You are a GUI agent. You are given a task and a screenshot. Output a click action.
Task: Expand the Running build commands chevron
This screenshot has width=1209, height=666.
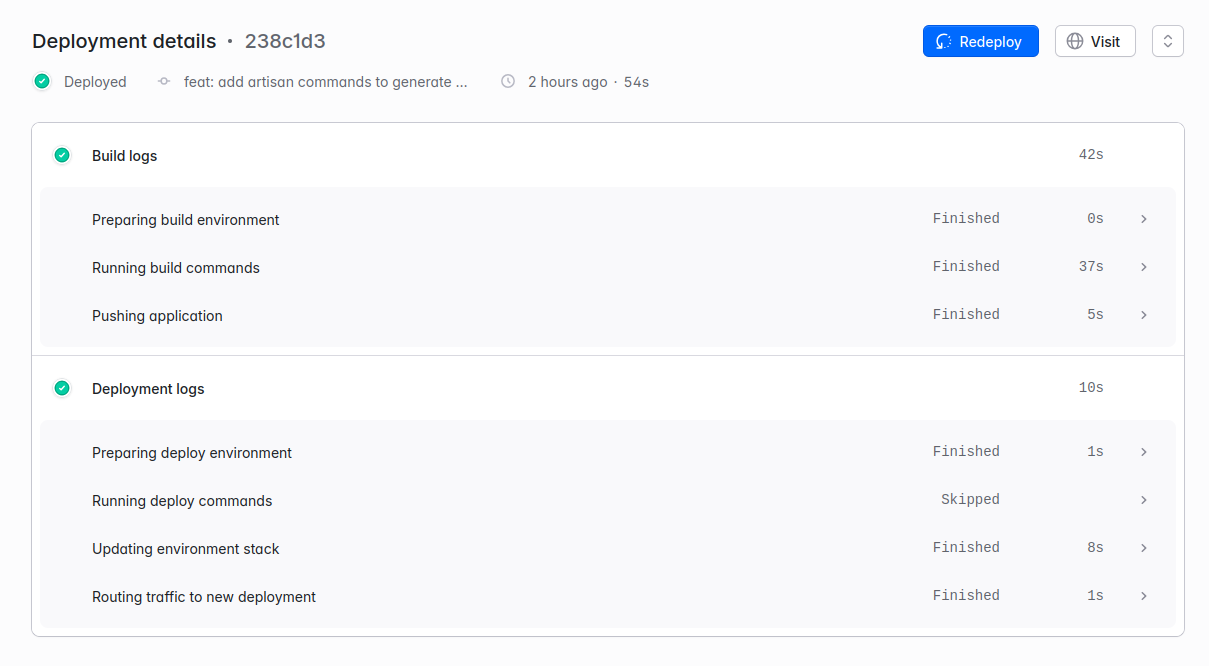(1144, 267)
